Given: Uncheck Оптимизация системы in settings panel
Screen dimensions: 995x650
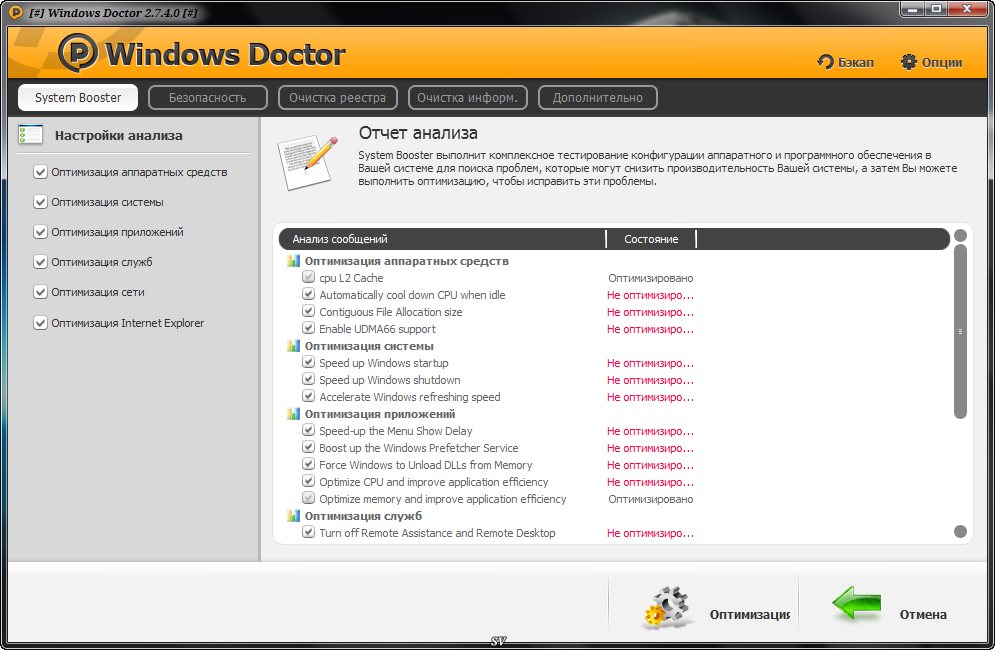Looking at the screenshot, I should coord(40,202).
